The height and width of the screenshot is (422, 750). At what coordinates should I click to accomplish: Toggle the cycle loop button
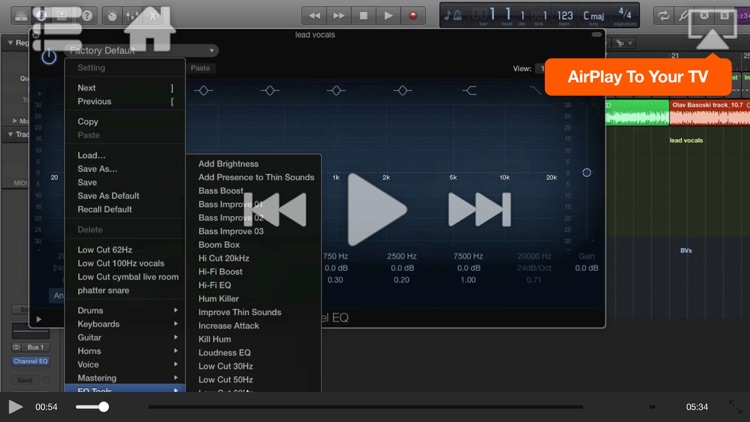point(663,16)
